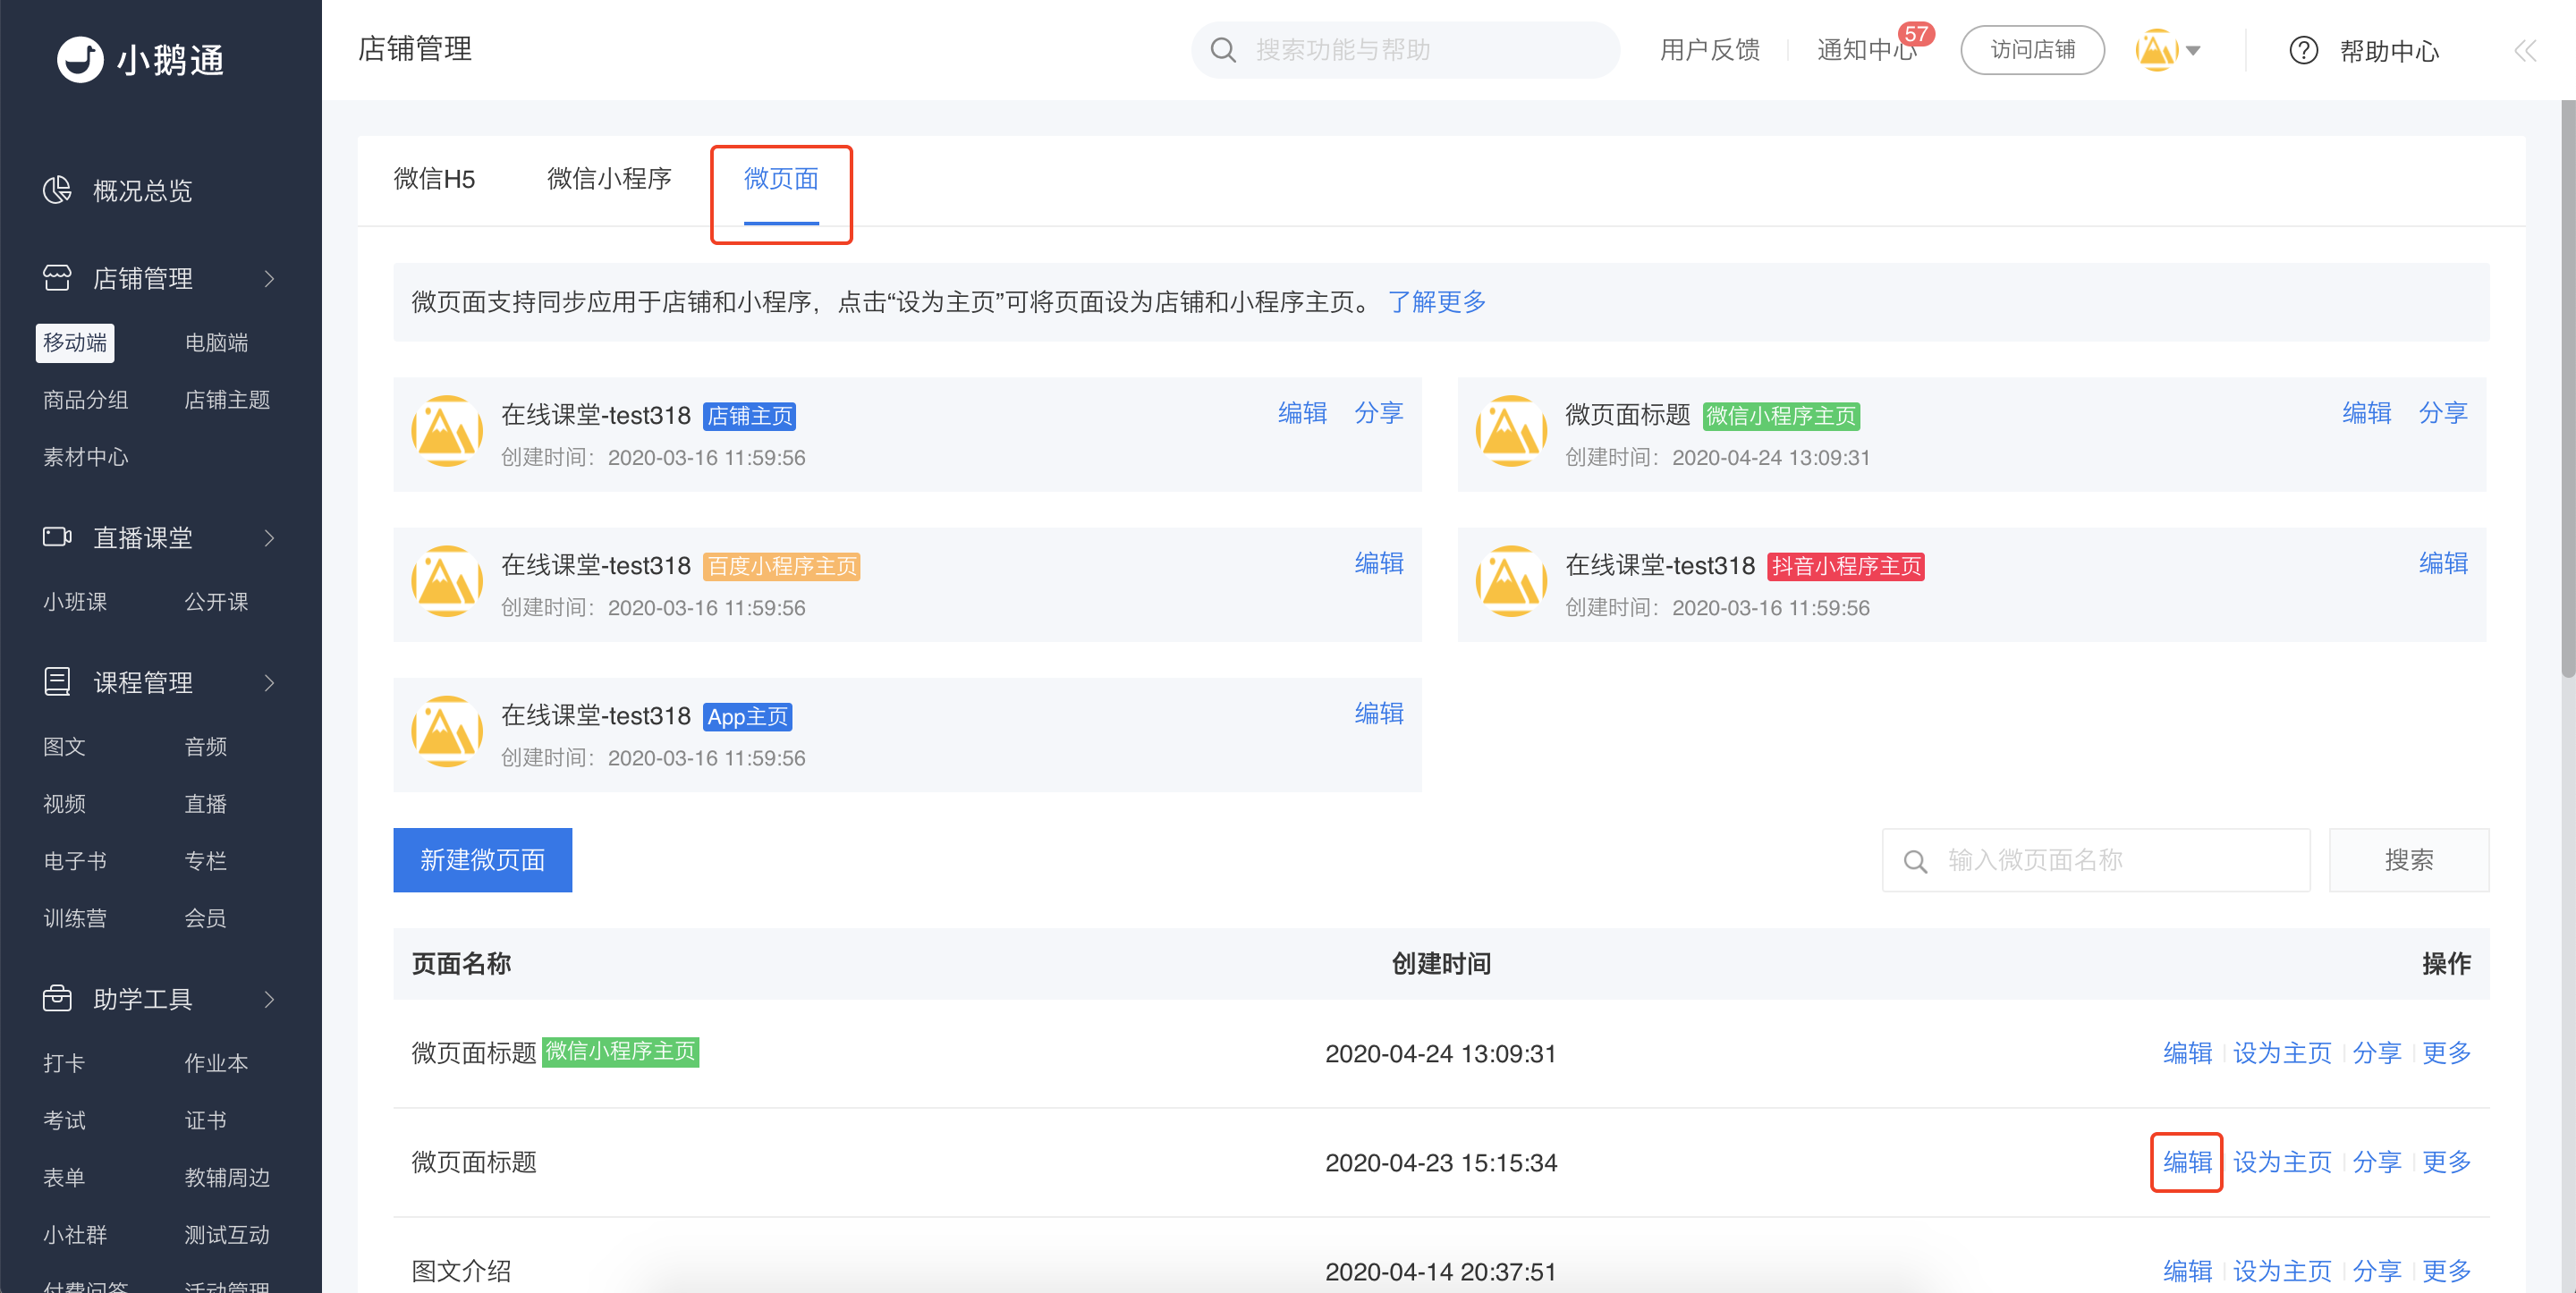Click the 直播课堂 camera icon
Image resolution: width=2576 pixels, height=1293 pixels.
click(57, 537)
